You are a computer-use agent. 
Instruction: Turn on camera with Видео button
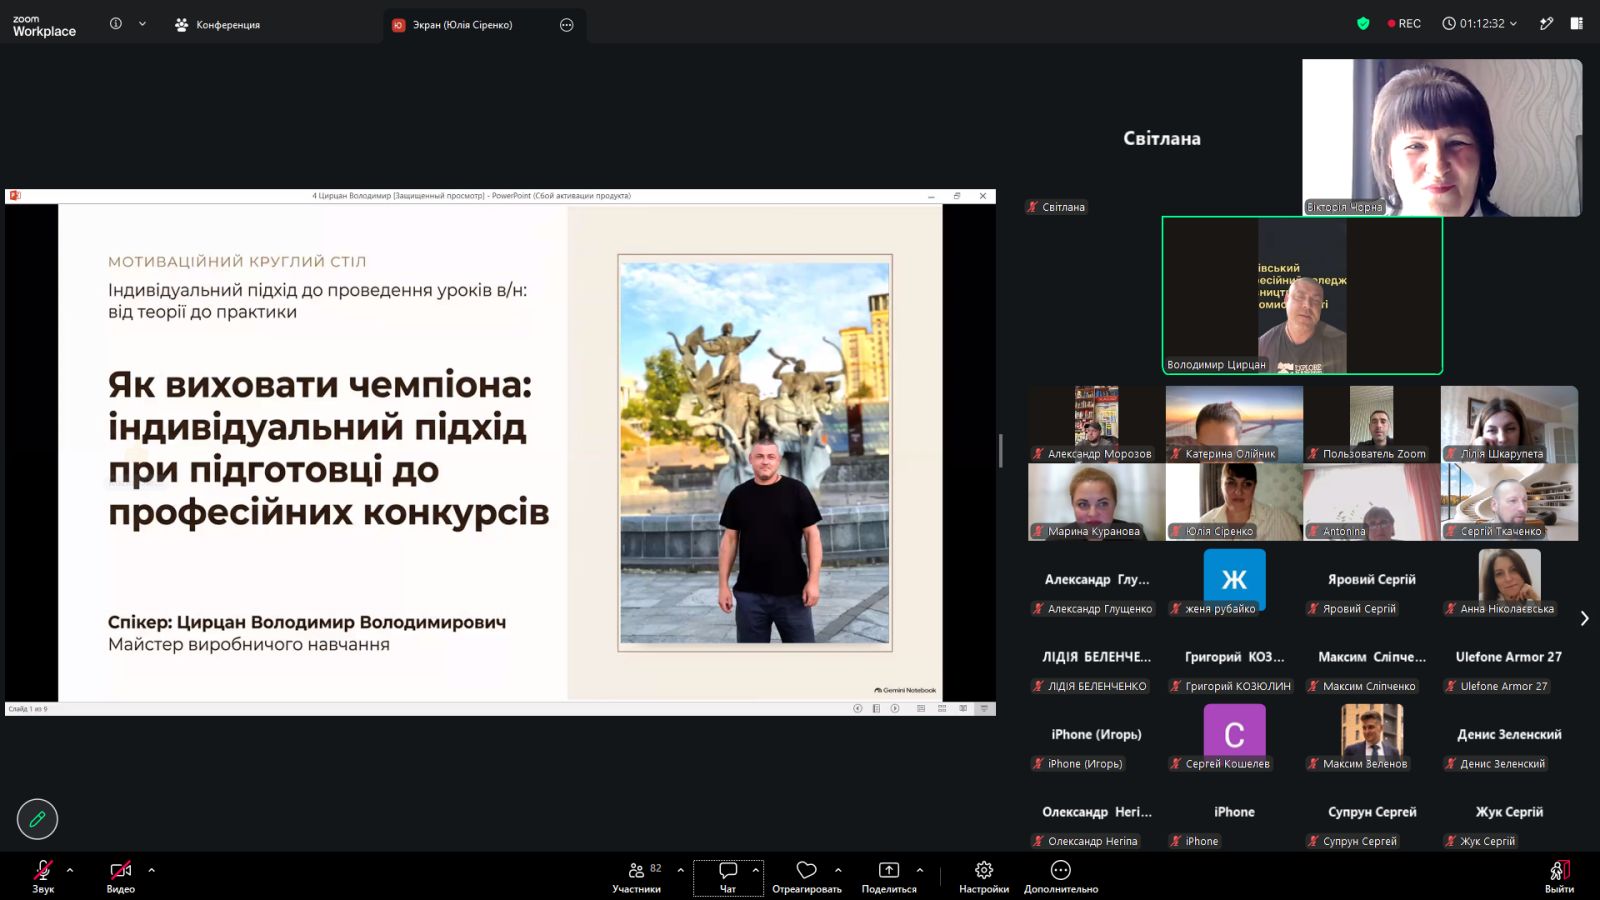(x=120, y=876)
